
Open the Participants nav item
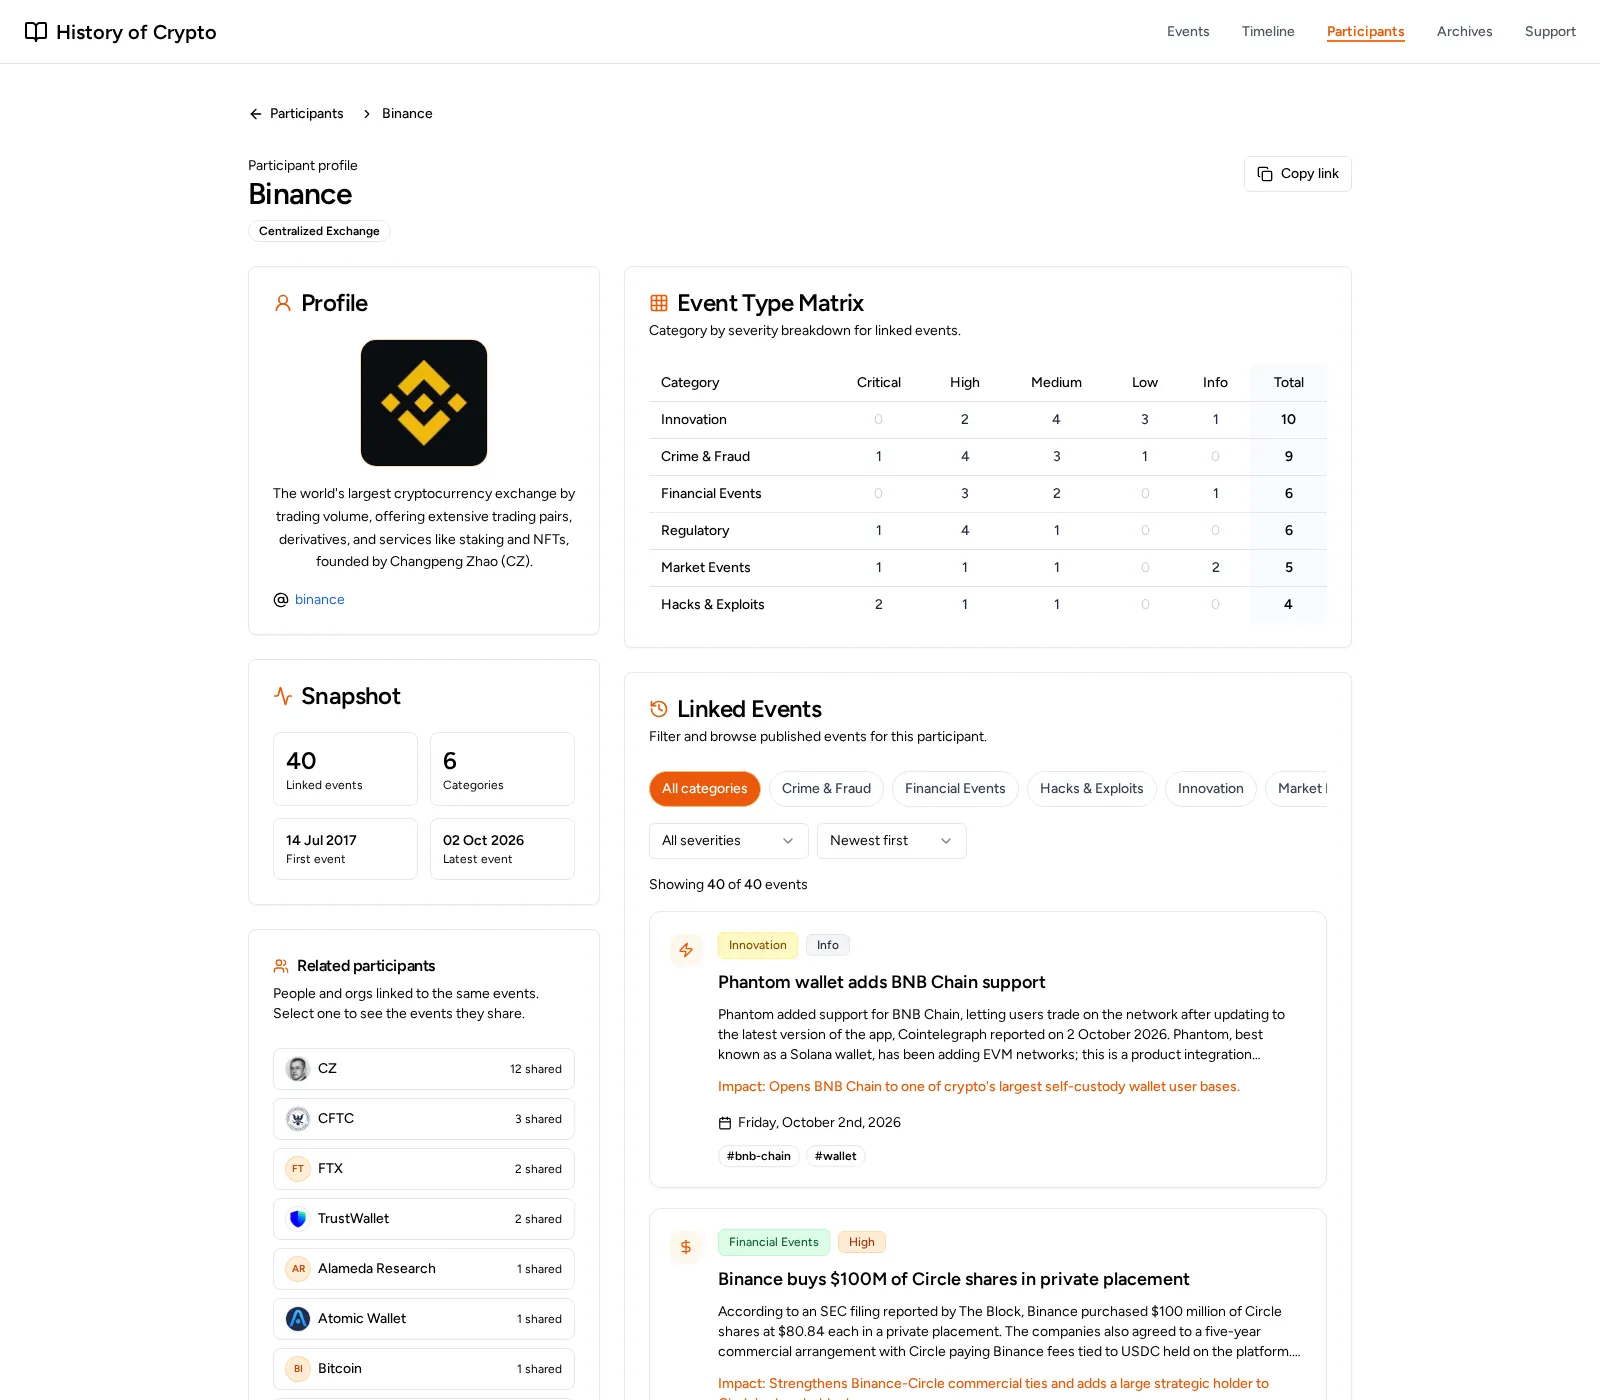pos(1366,32)
